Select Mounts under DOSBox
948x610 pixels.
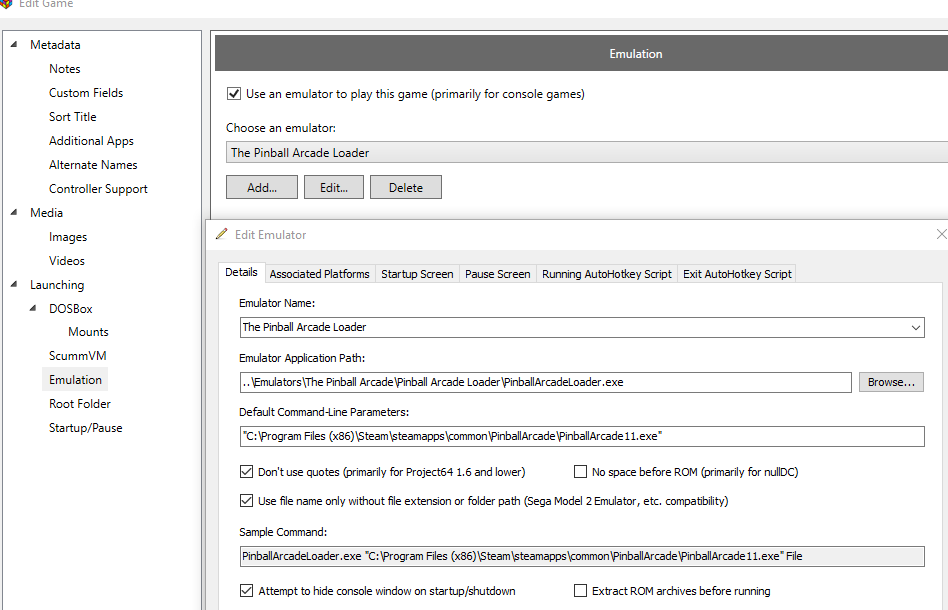pyautogui.click(x=88, y=331)
